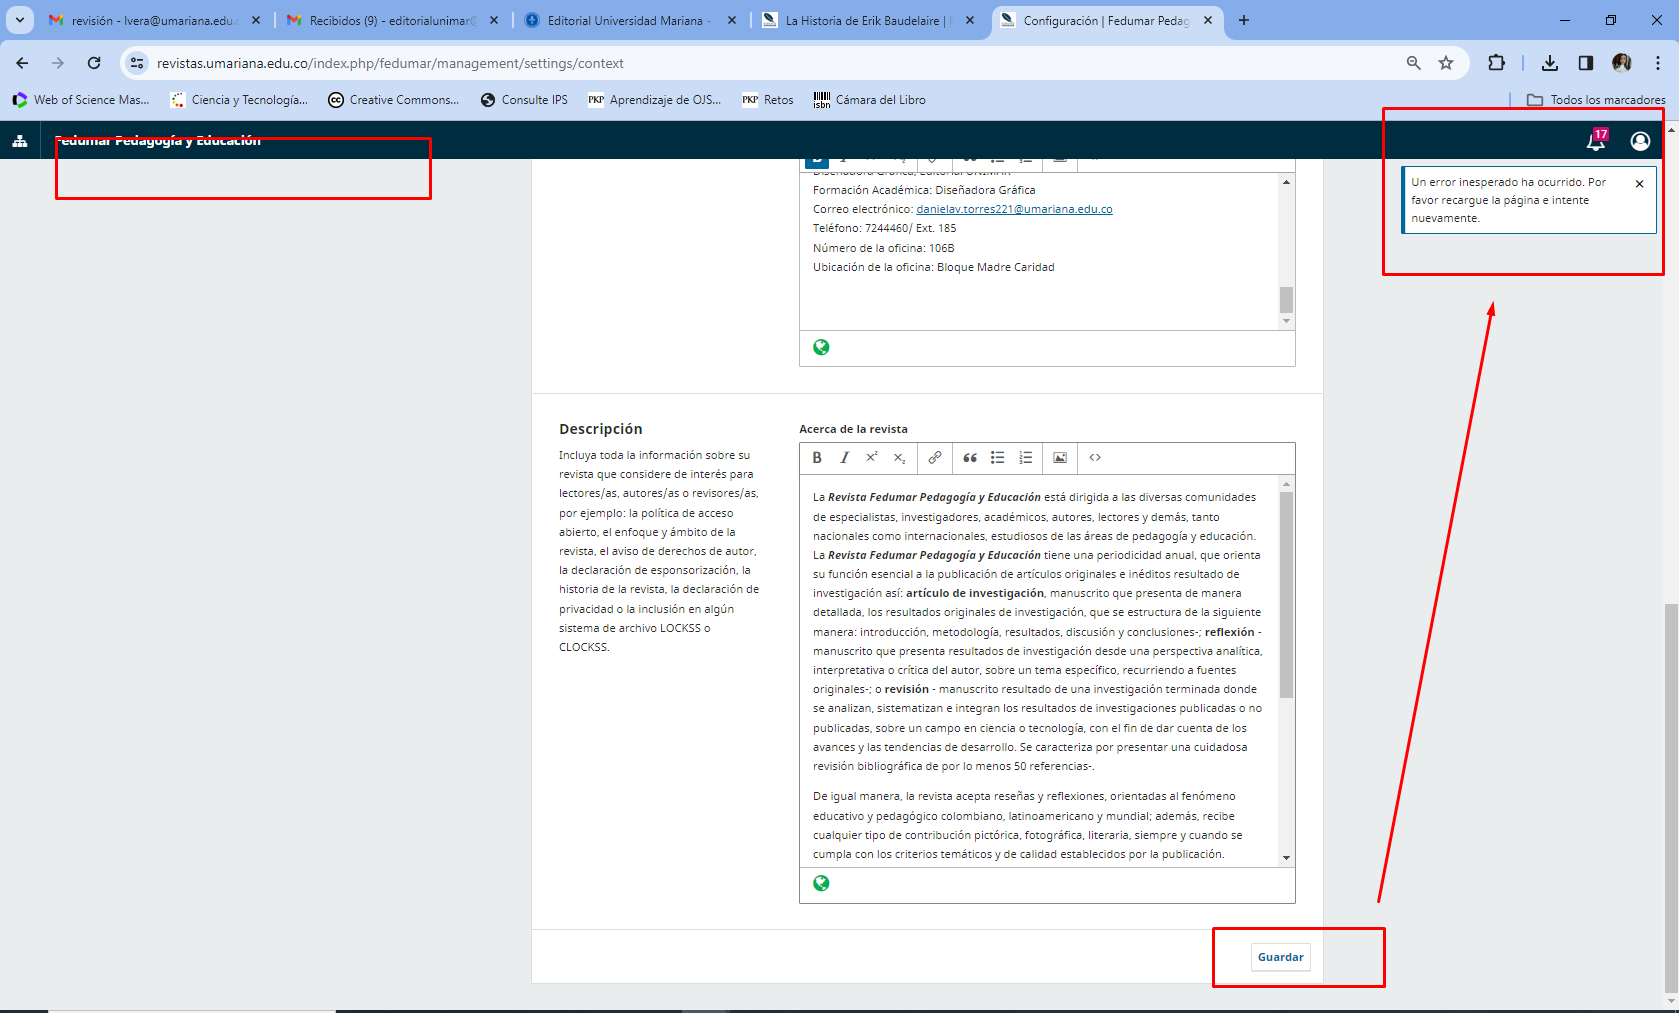Insert numbered list in description editor

1025,458
